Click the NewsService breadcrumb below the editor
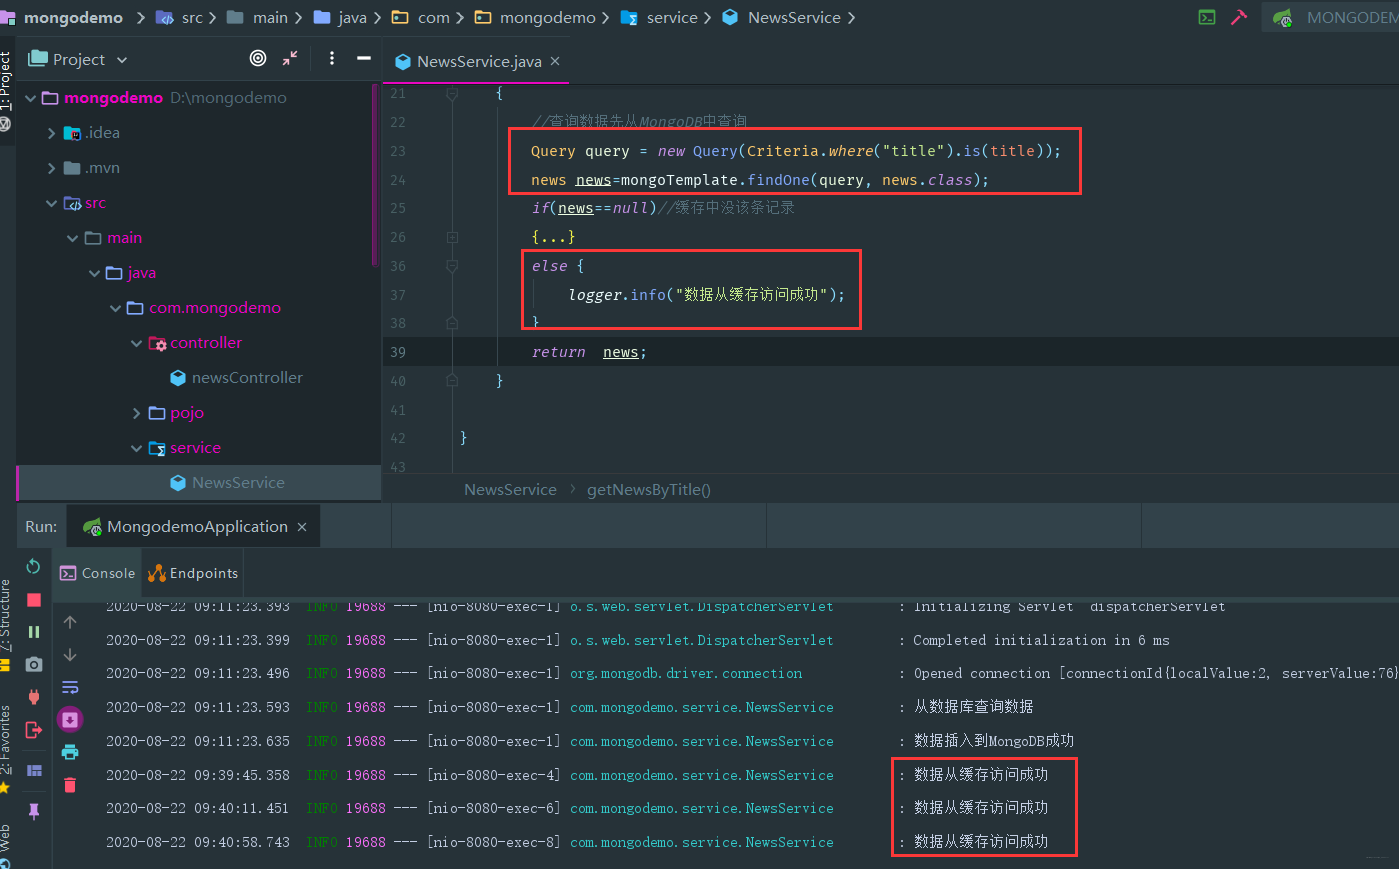This screenshot has height=869, width=1399. (510, 489)
